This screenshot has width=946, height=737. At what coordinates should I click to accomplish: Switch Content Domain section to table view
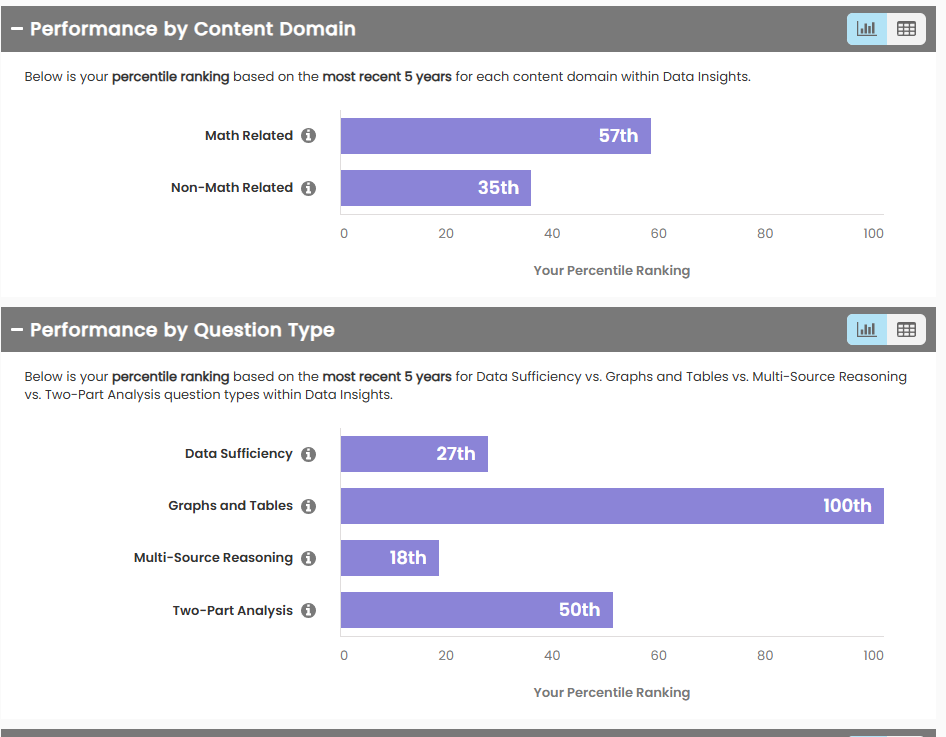pyautogui.click(x=906, y=29)
